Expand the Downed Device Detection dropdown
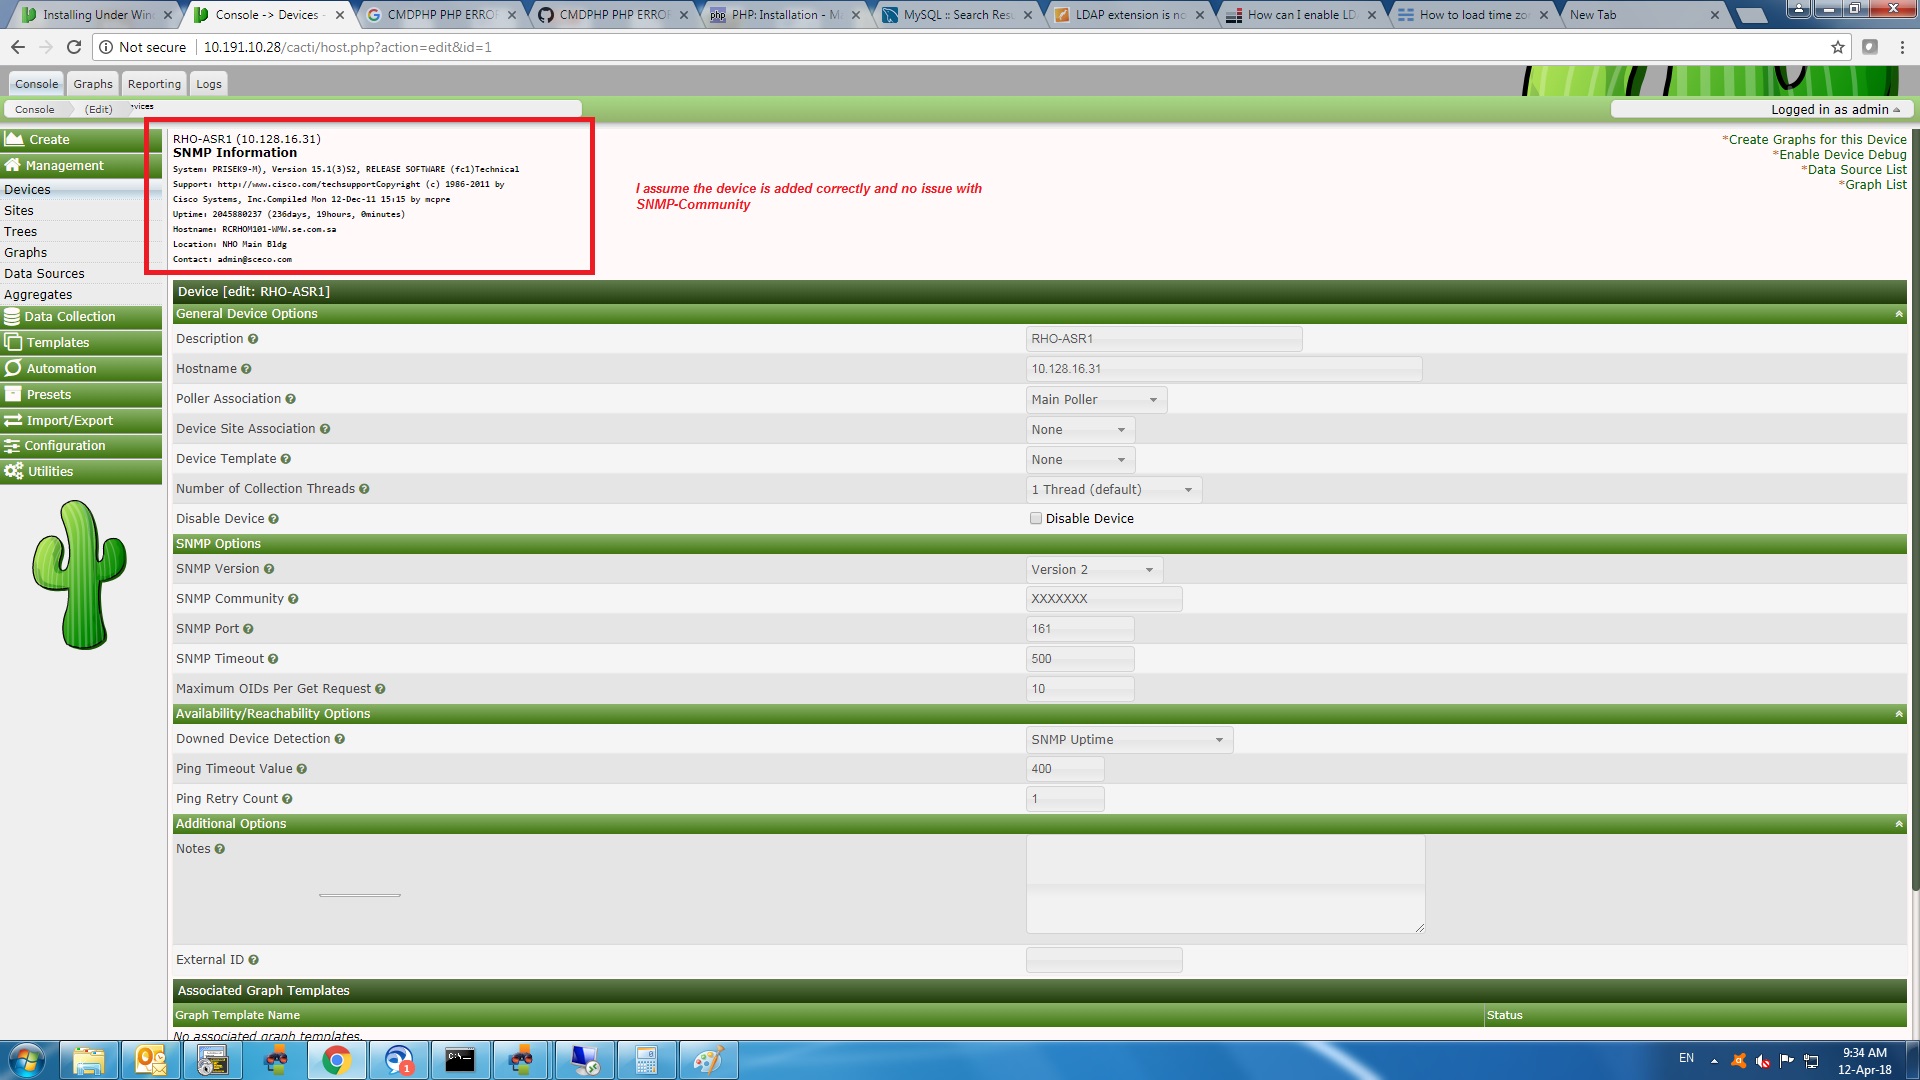This screenshot has height=1080, width=1920. pos(1218,738)
